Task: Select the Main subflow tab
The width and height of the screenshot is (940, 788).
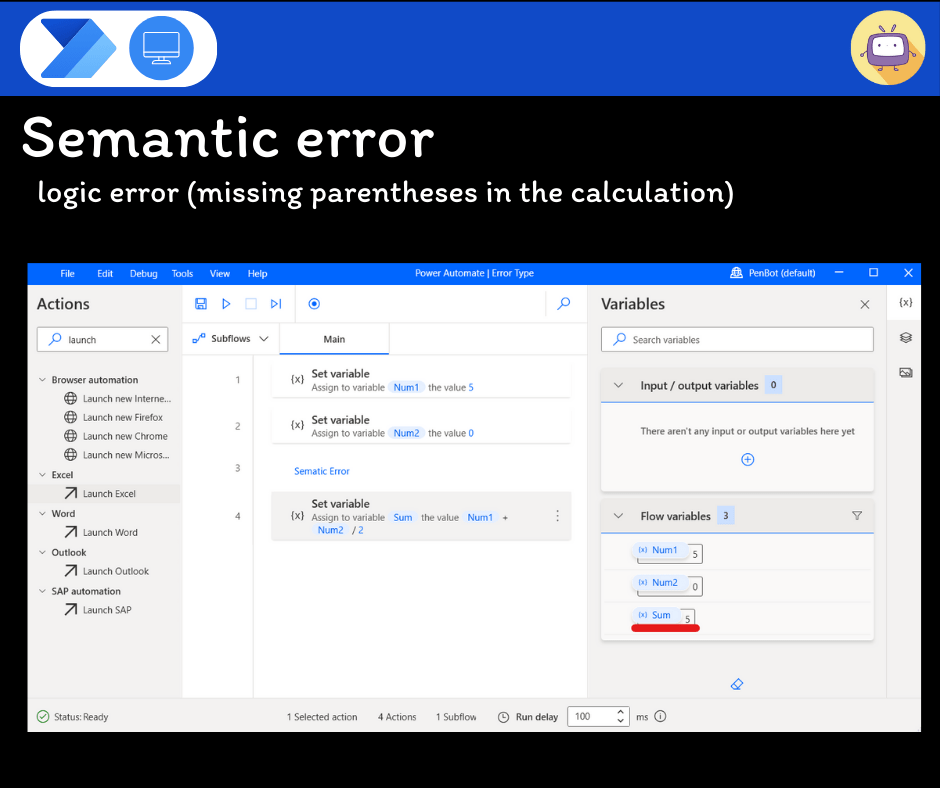Action: point(334,339)
